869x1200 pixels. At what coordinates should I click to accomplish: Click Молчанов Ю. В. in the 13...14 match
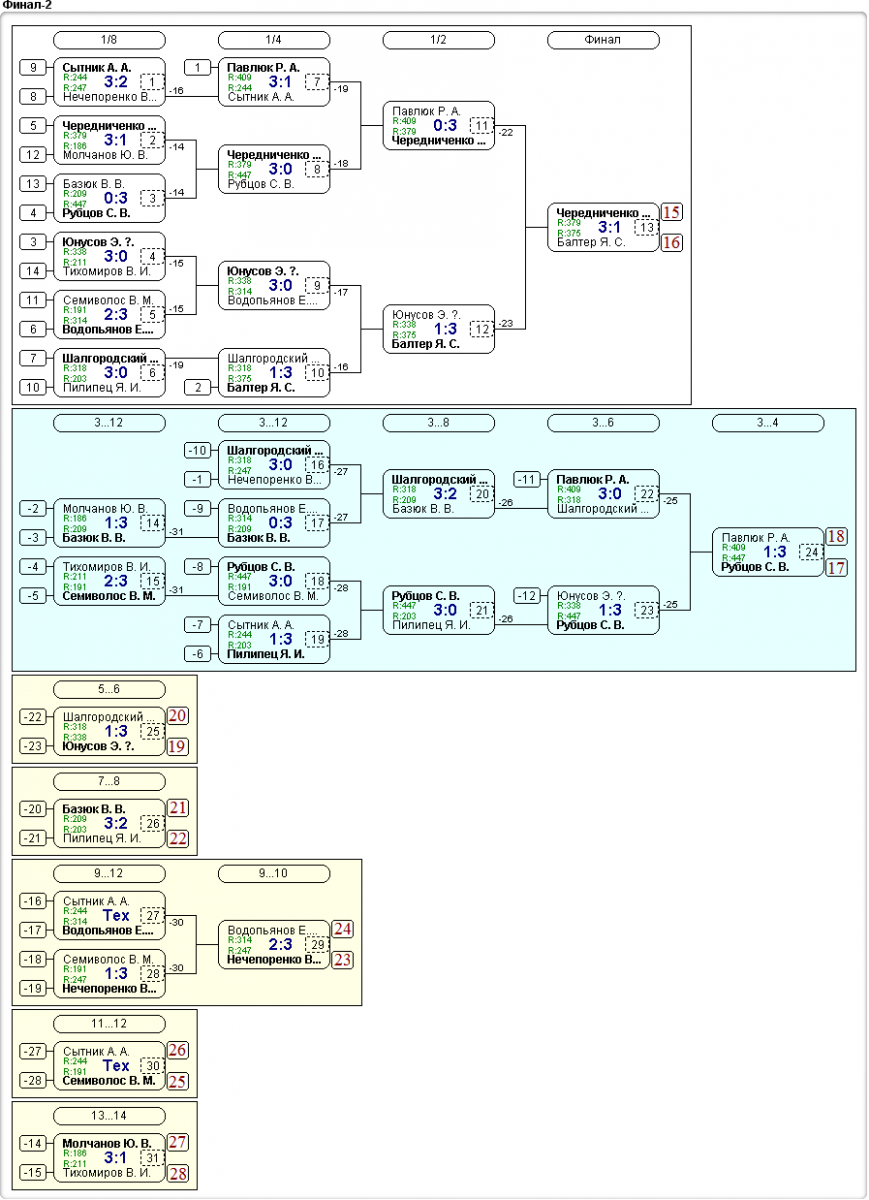tap(106, 1143)
